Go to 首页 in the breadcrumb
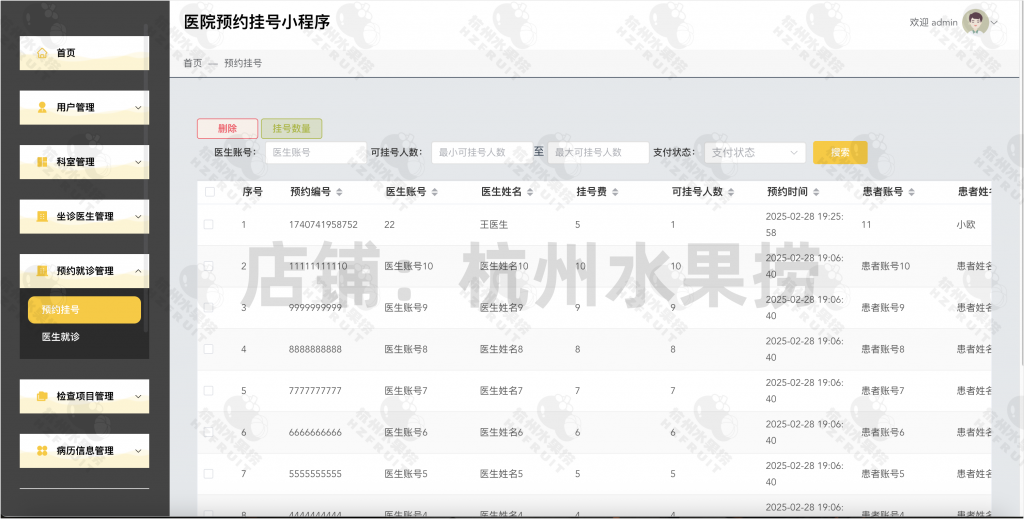Image resolution: width=1024 pixels, height=519 pixels. 193,63
